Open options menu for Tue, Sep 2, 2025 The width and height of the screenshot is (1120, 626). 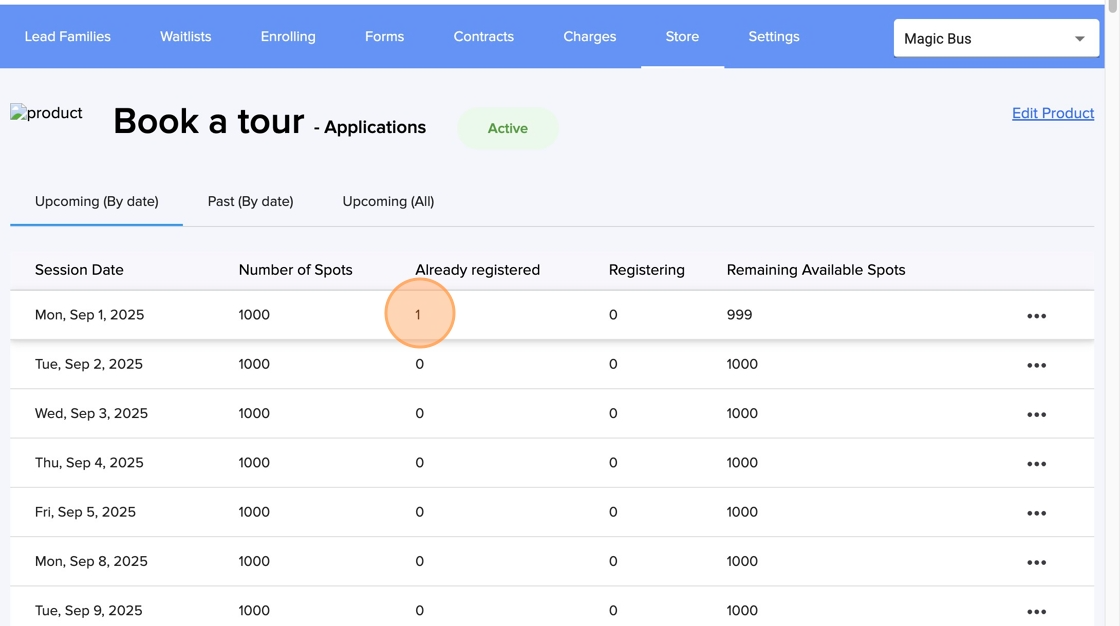point(1036,365)
